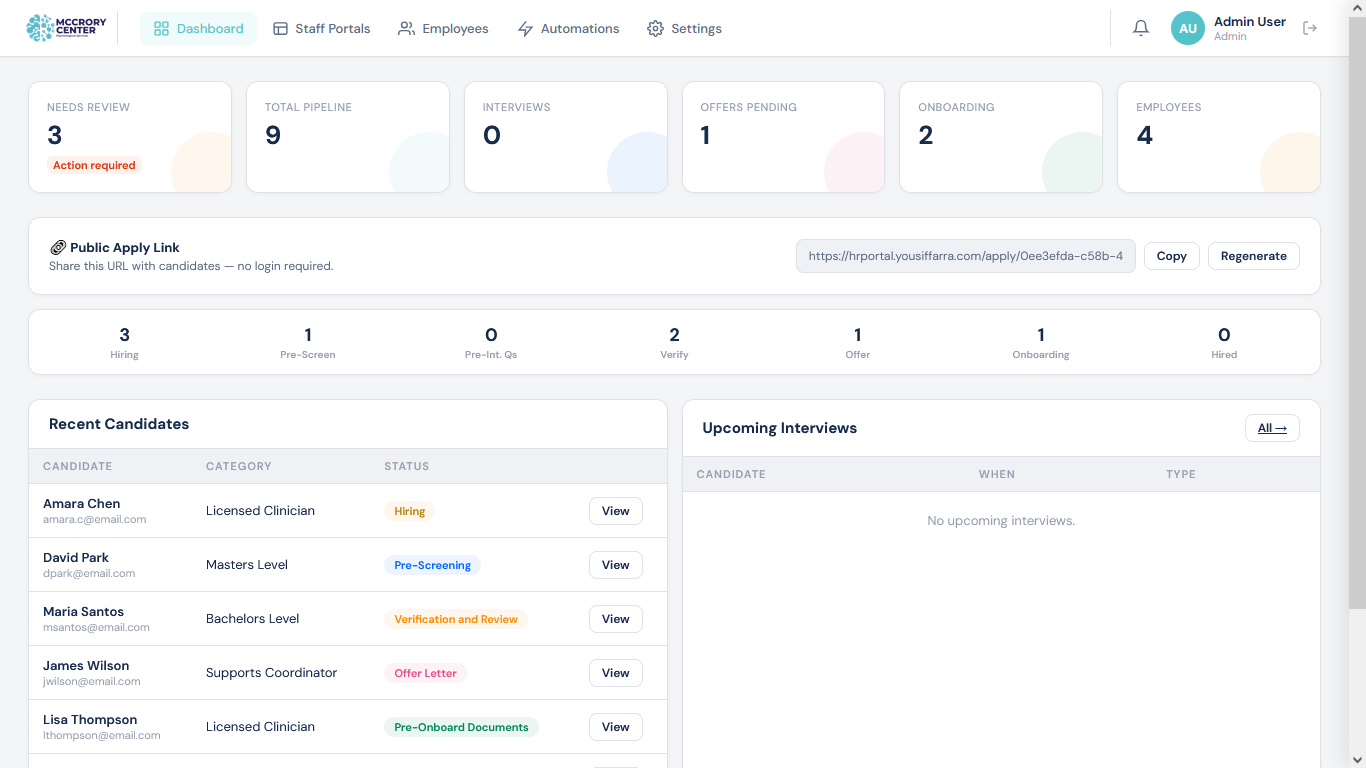Switch to the Automations tab
The width and height of the screenshot is (1366, 768).
pyautogui.click(x=568, y=28)
